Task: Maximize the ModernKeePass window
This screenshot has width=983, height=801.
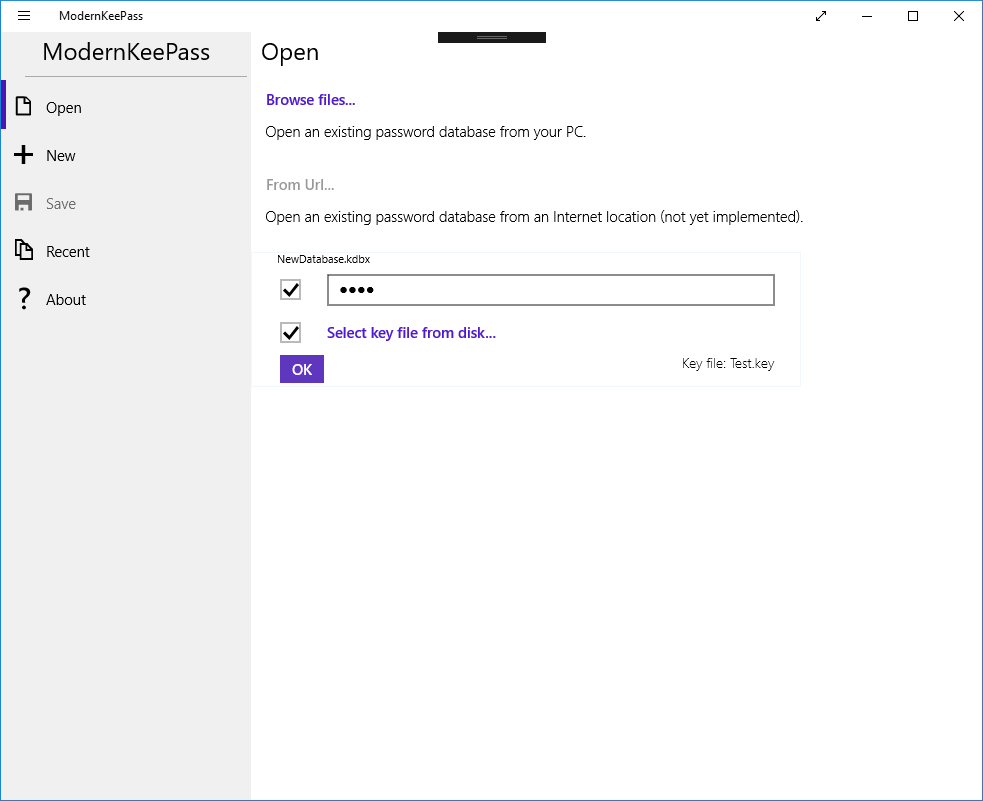Action: [913, 16]
